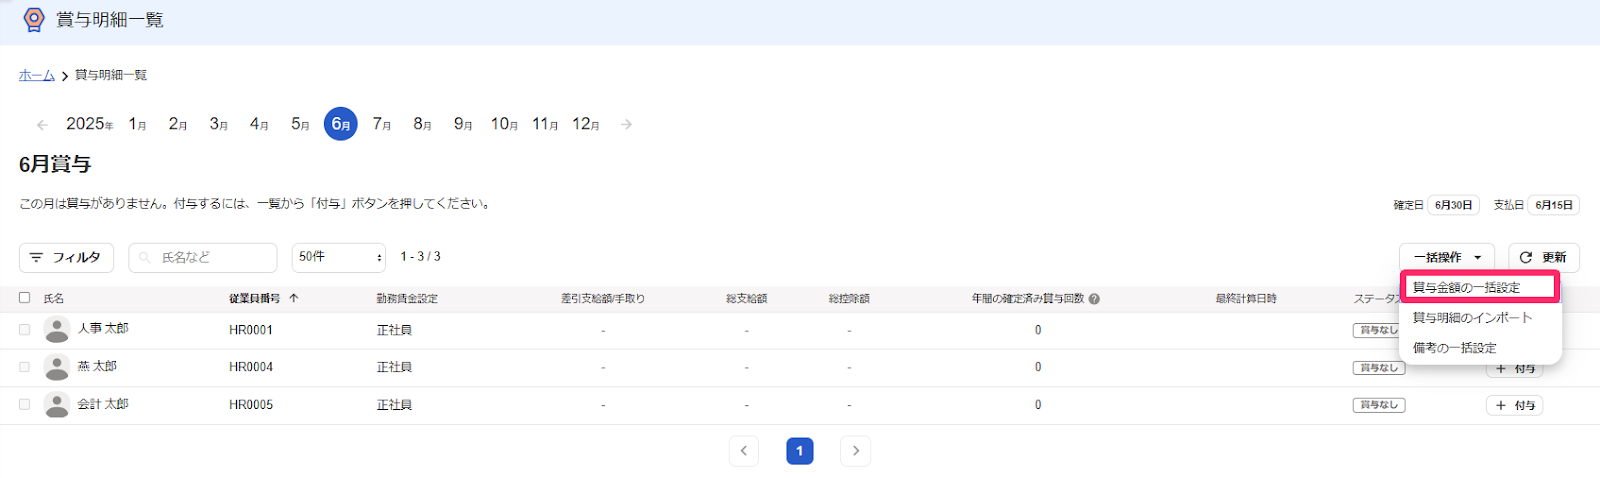
Task: Toggle the select-all header checkbox
Action: pos(25,298)
